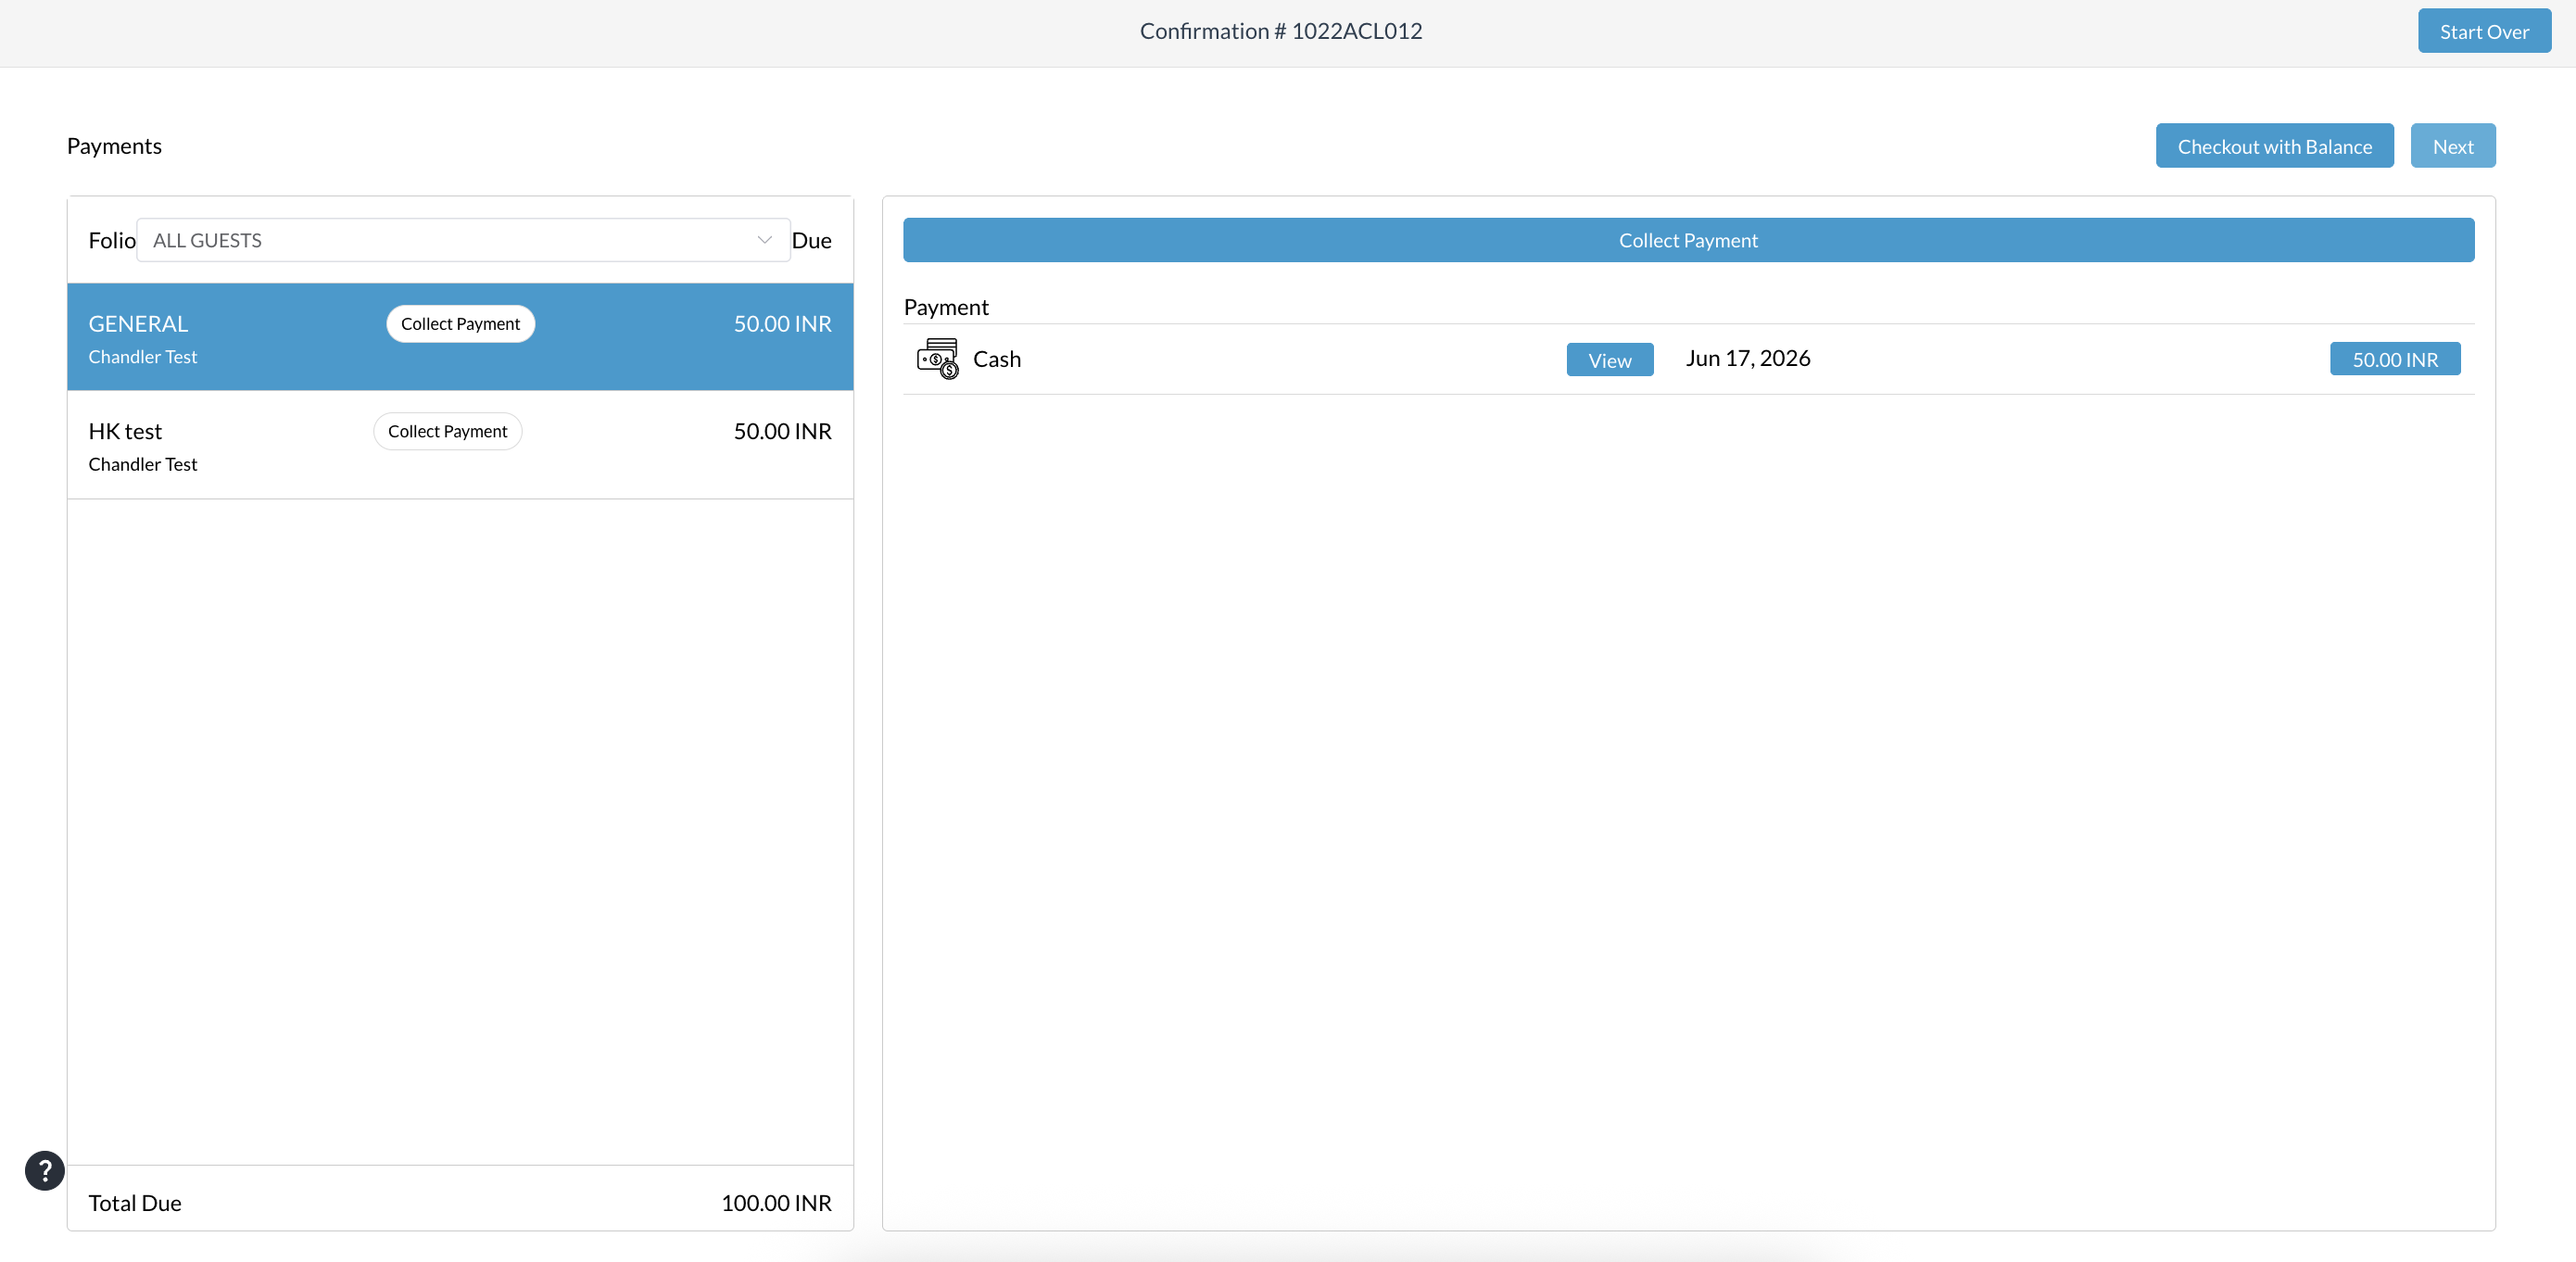Click the Payment section heading
The height and width of the screenshot is (1262, 2576).
click(945, 307)
